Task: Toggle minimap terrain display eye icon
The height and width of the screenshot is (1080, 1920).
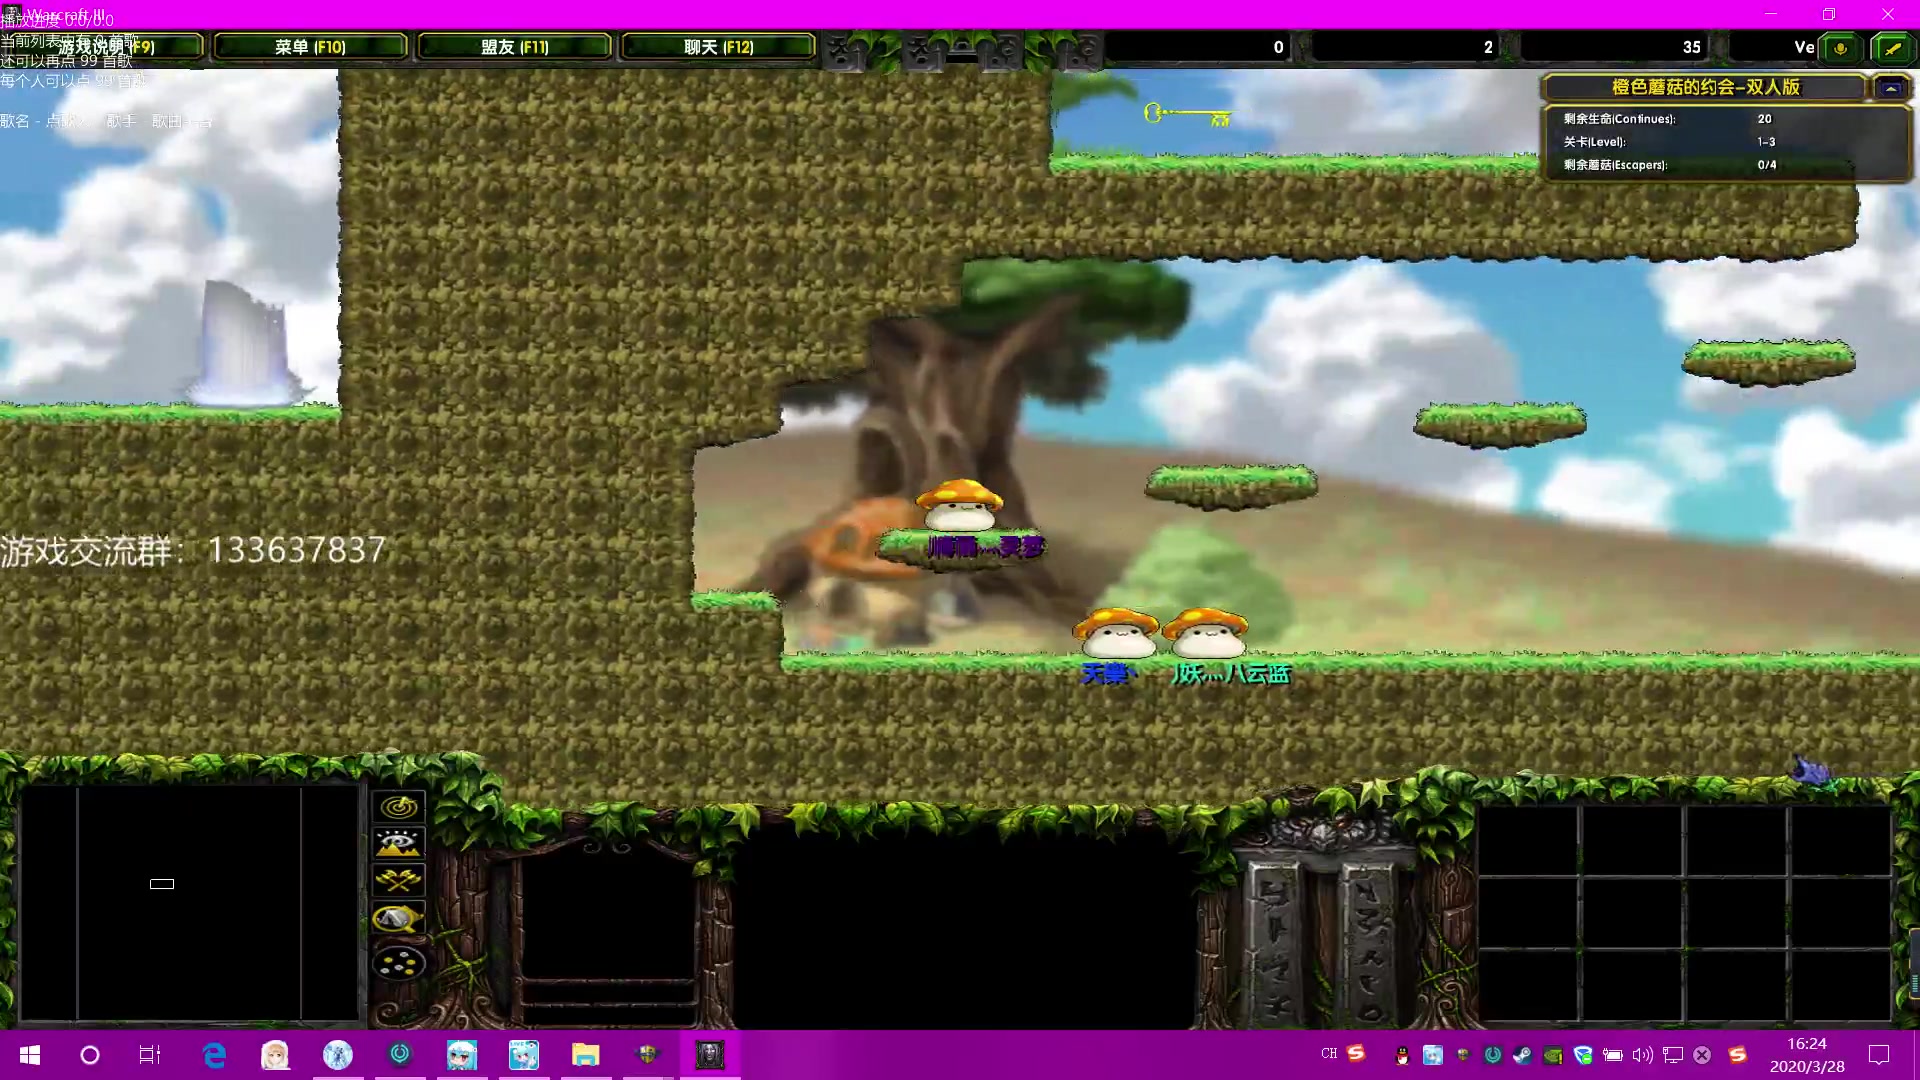Action: click(x=399, y=843)
